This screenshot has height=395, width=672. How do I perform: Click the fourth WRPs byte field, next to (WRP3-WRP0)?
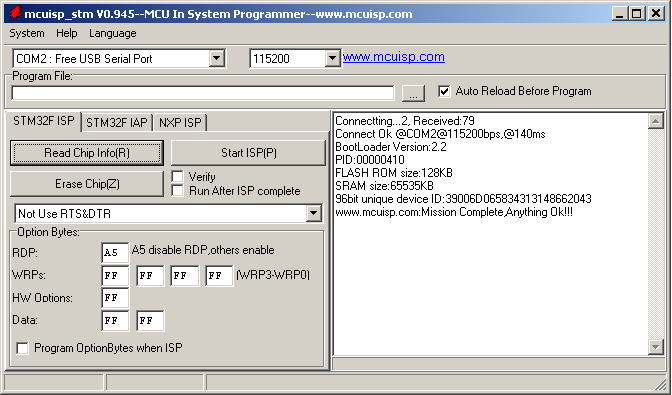219,275
